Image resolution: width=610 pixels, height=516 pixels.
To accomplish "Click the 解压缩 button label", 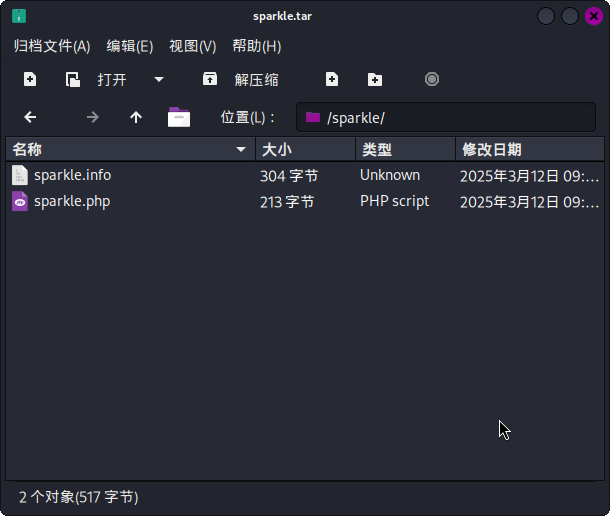I will click(x=256, y=80).
